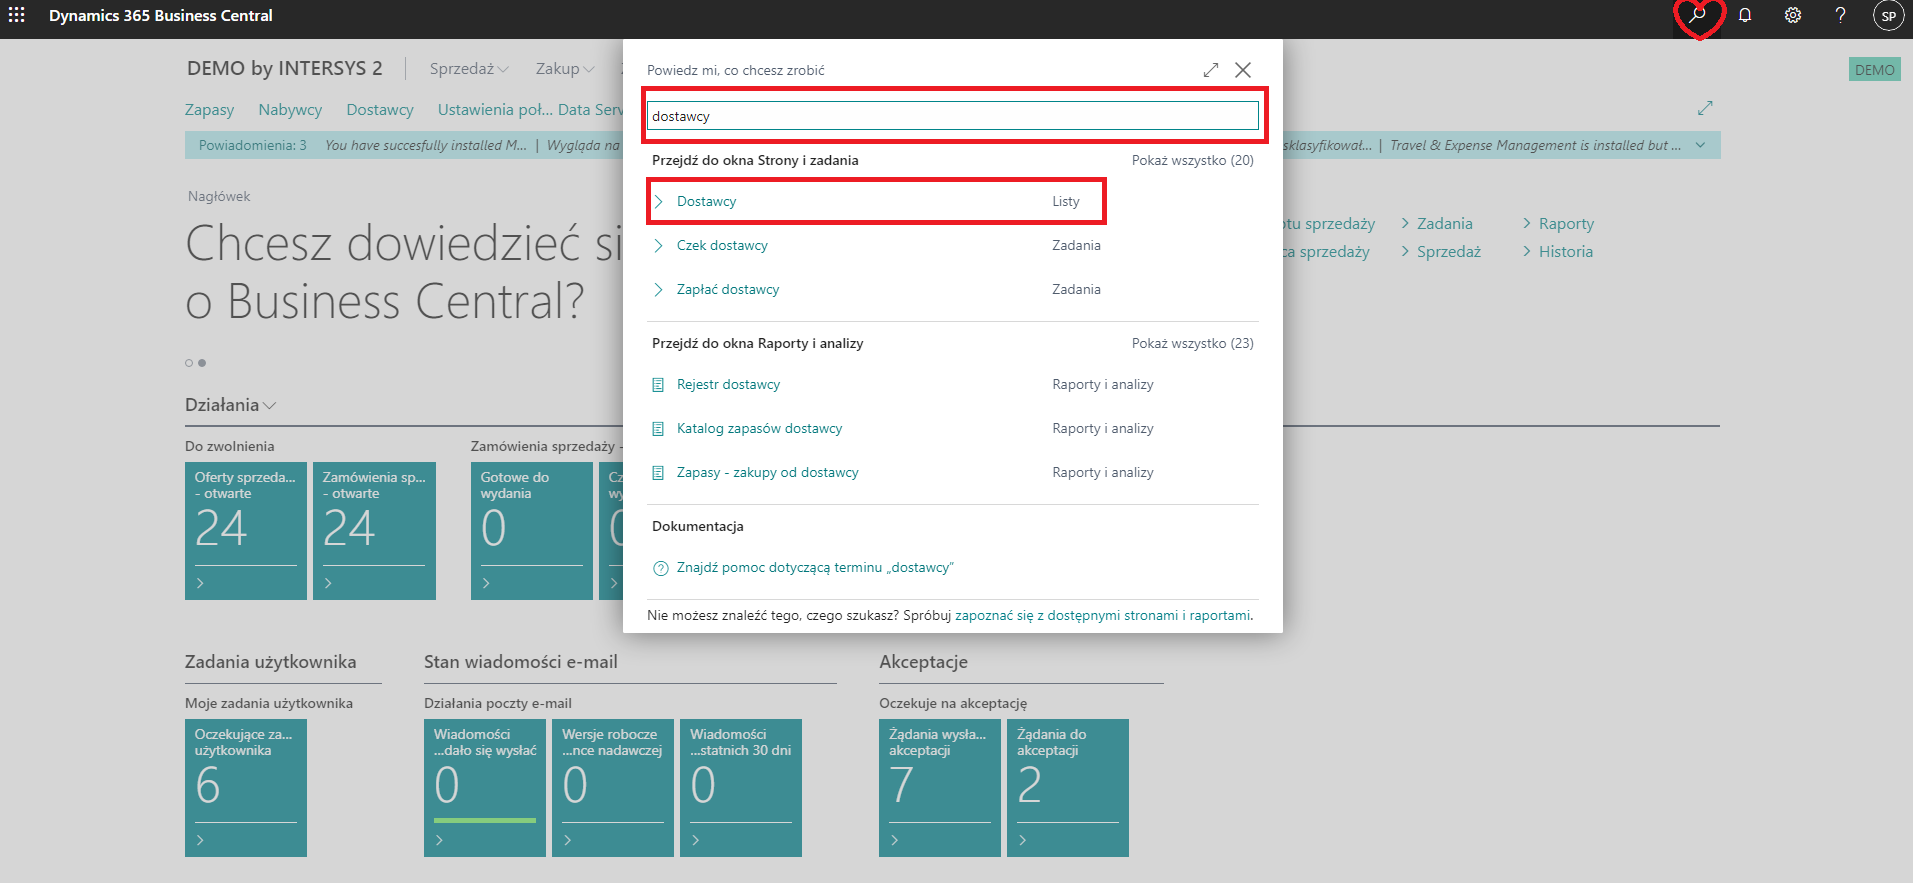Click the DEMO by INTERSYS 2 company name
This screenshot has width=1913, height=883.
[285, 68]
